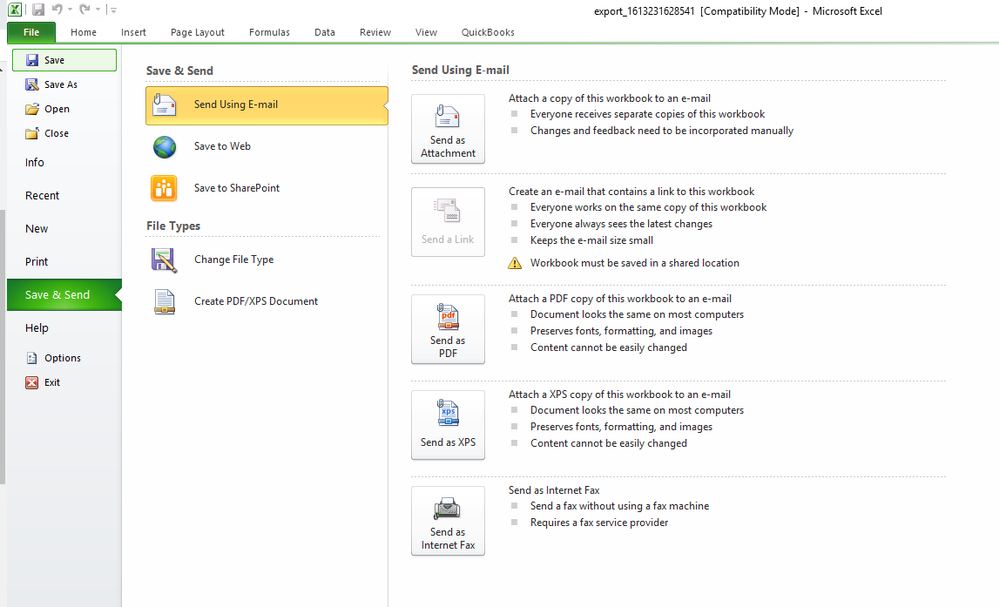The width and height of the screenshot is (999, 607).
Task: Click the Excel application icon in title bar
Action: click(15, 10)
